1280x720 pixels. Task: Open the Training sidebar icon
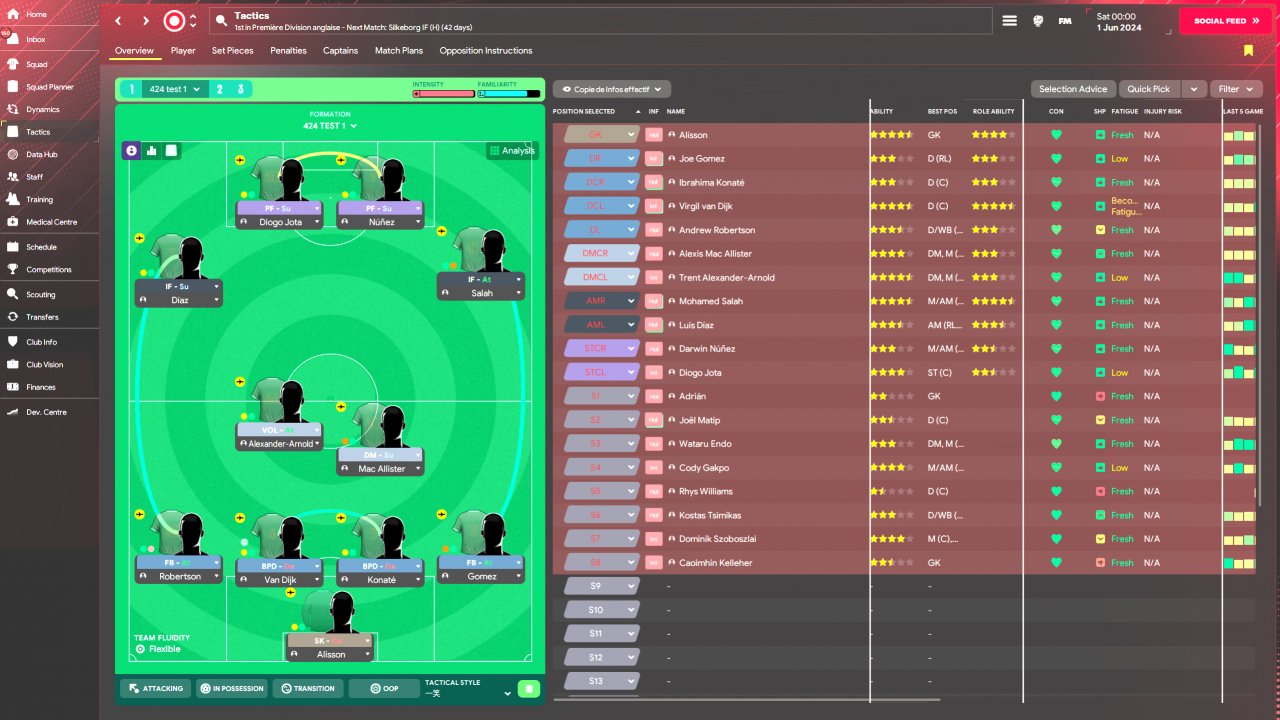(13, 199)
